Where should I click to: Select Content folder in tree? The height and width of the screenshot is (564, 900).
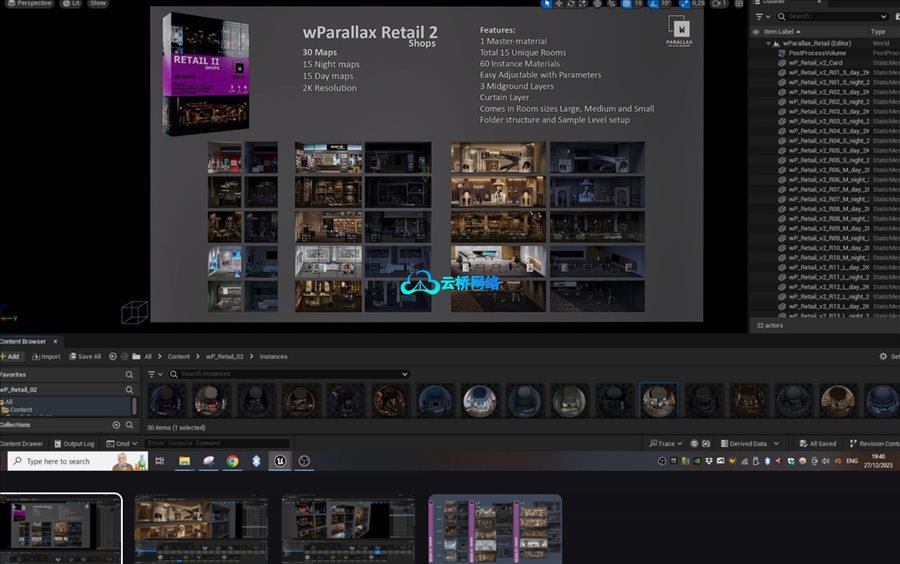click(x=21, y=410)
